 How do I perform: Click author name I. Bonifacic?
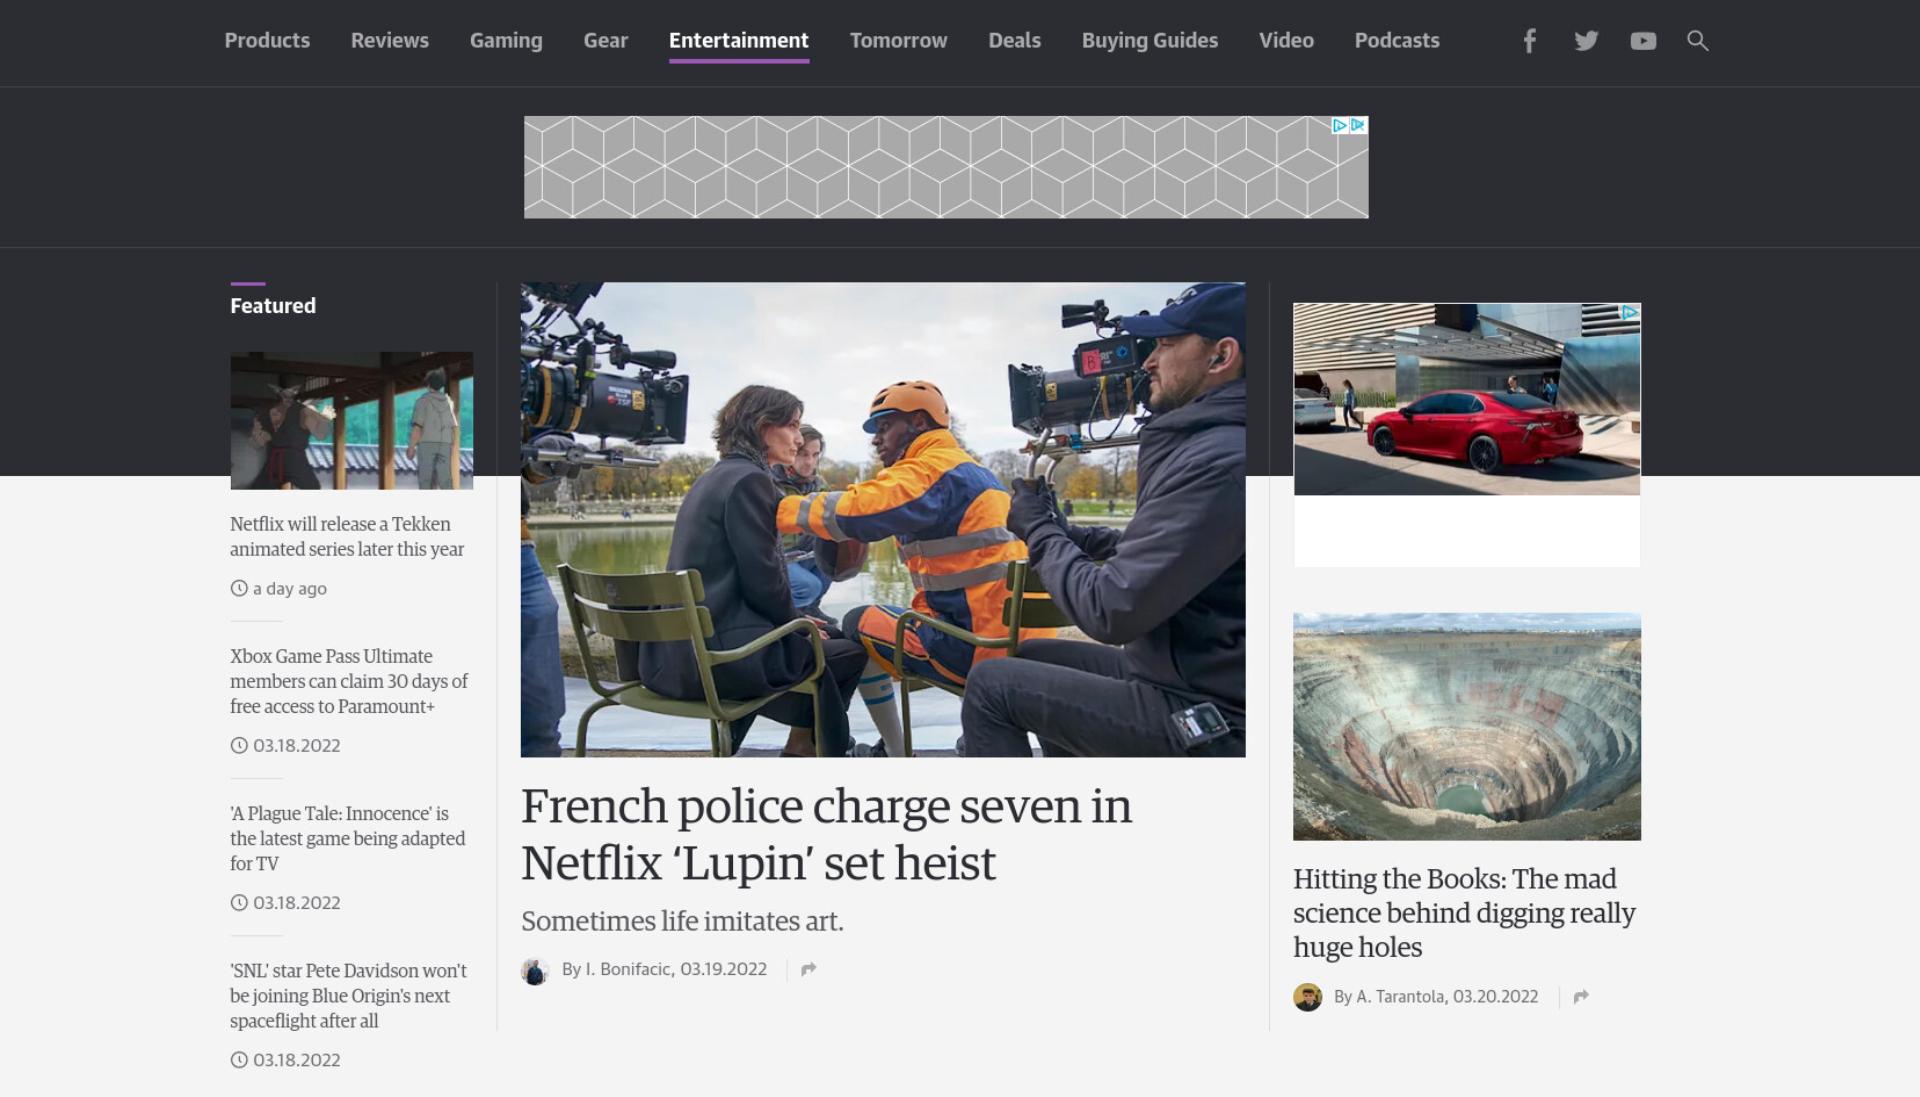628,969
